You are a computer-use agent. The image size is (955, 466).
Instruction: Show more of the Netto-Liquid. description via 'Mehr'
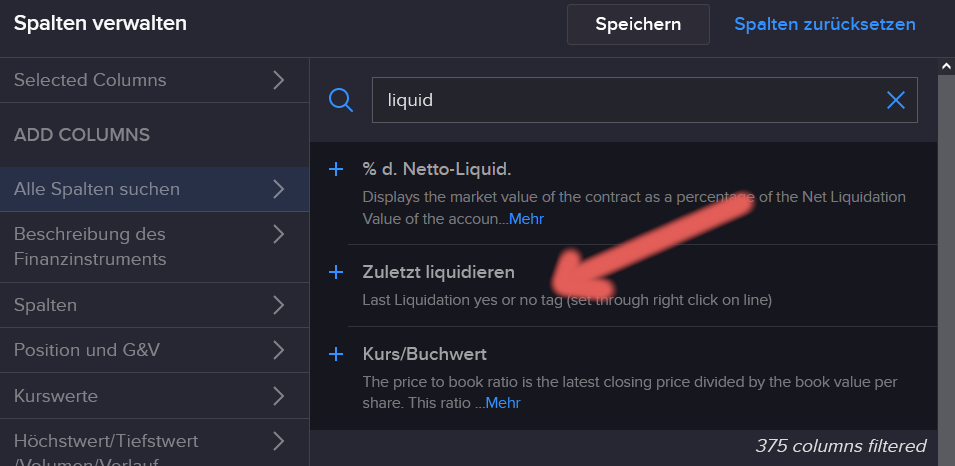526,218
